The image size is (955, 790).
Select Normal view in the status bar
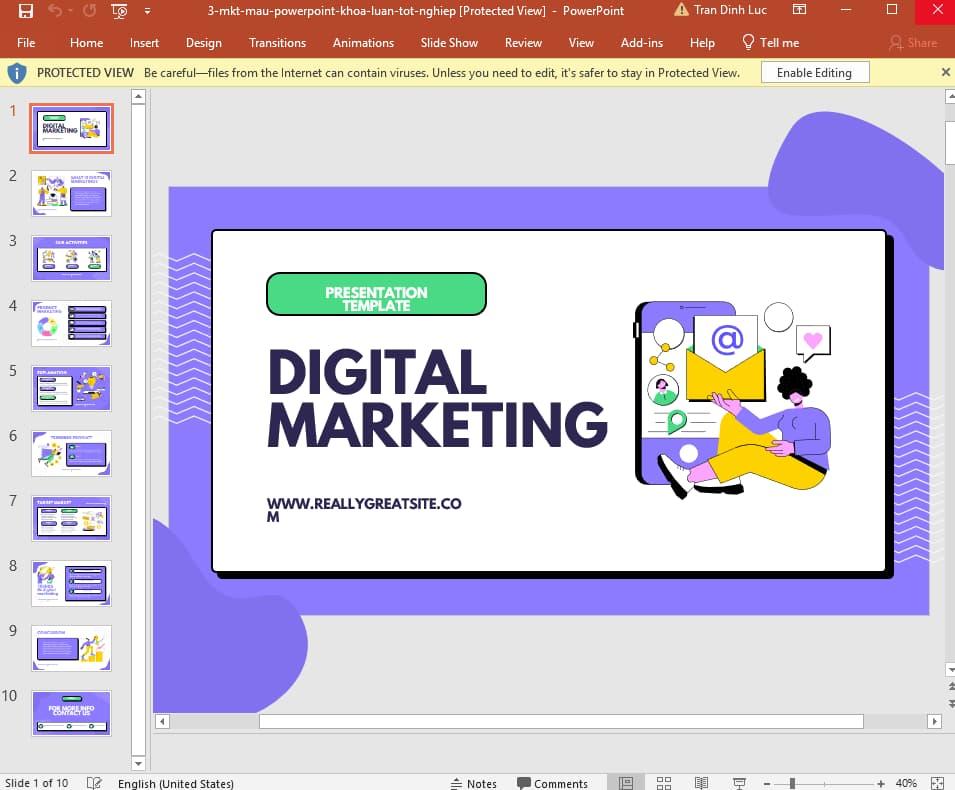(x=626, y=783)
